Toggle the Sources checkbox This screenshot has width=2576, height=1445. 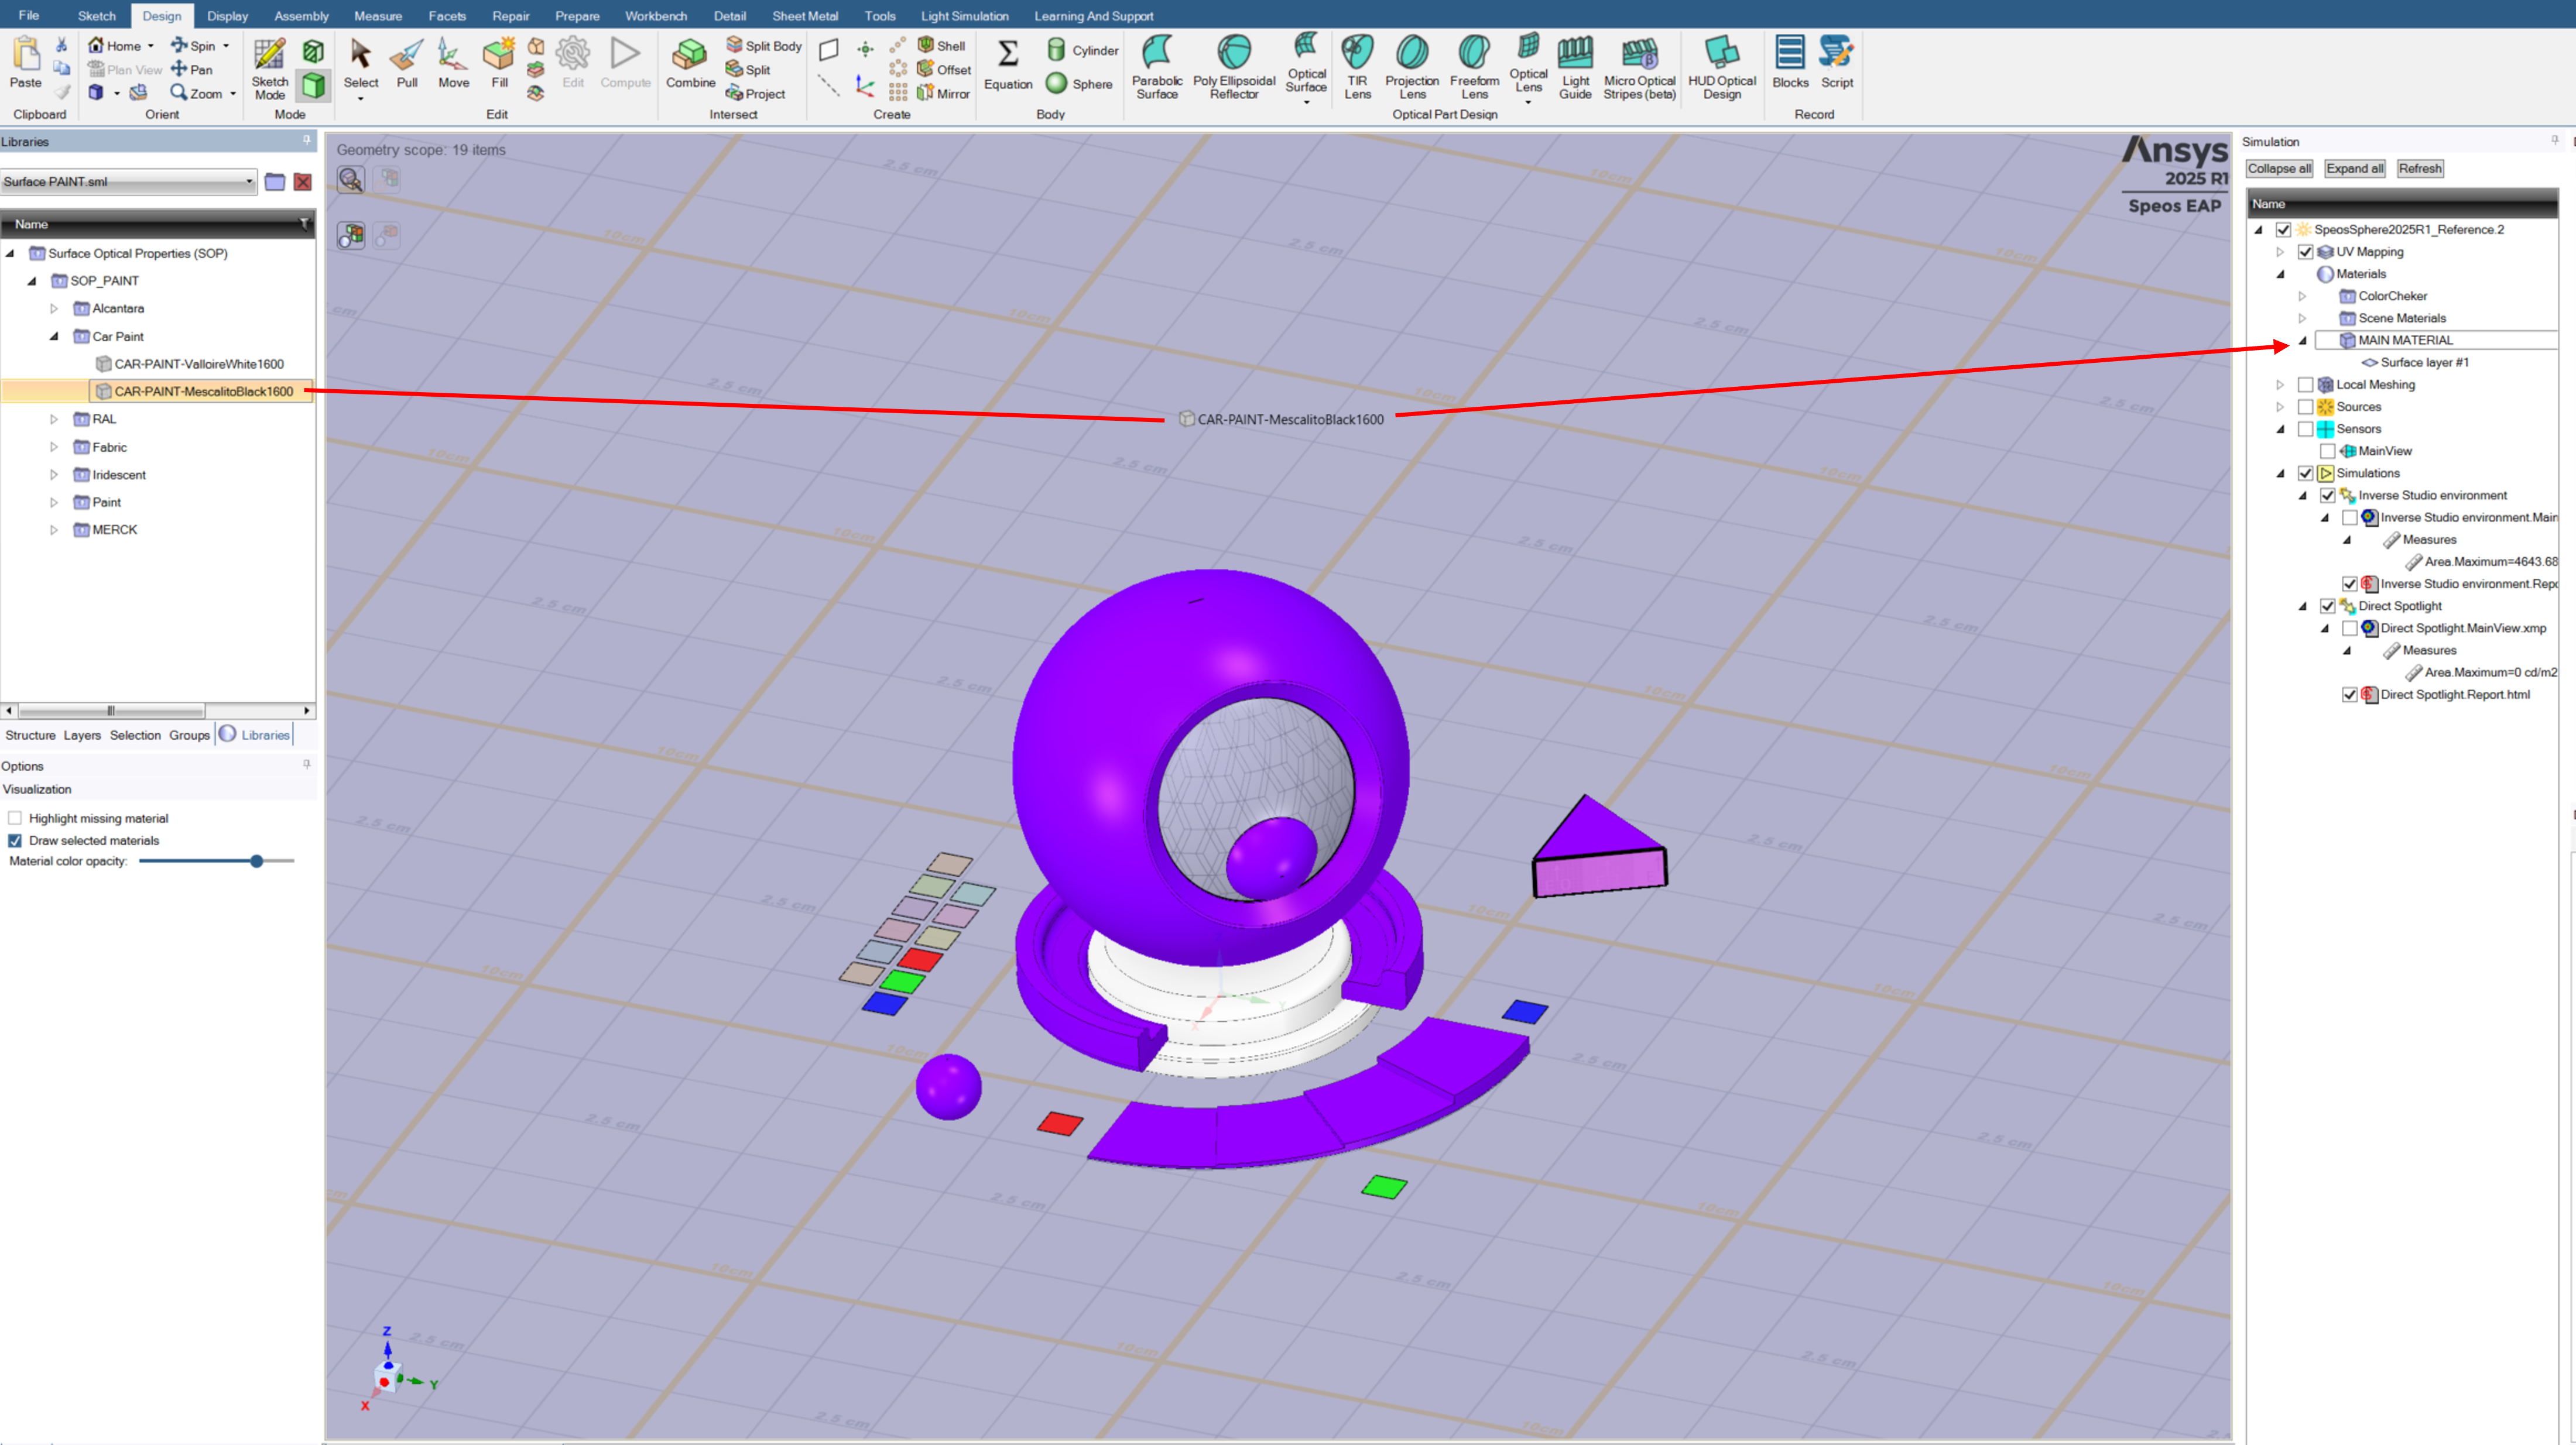point(2305,407)
